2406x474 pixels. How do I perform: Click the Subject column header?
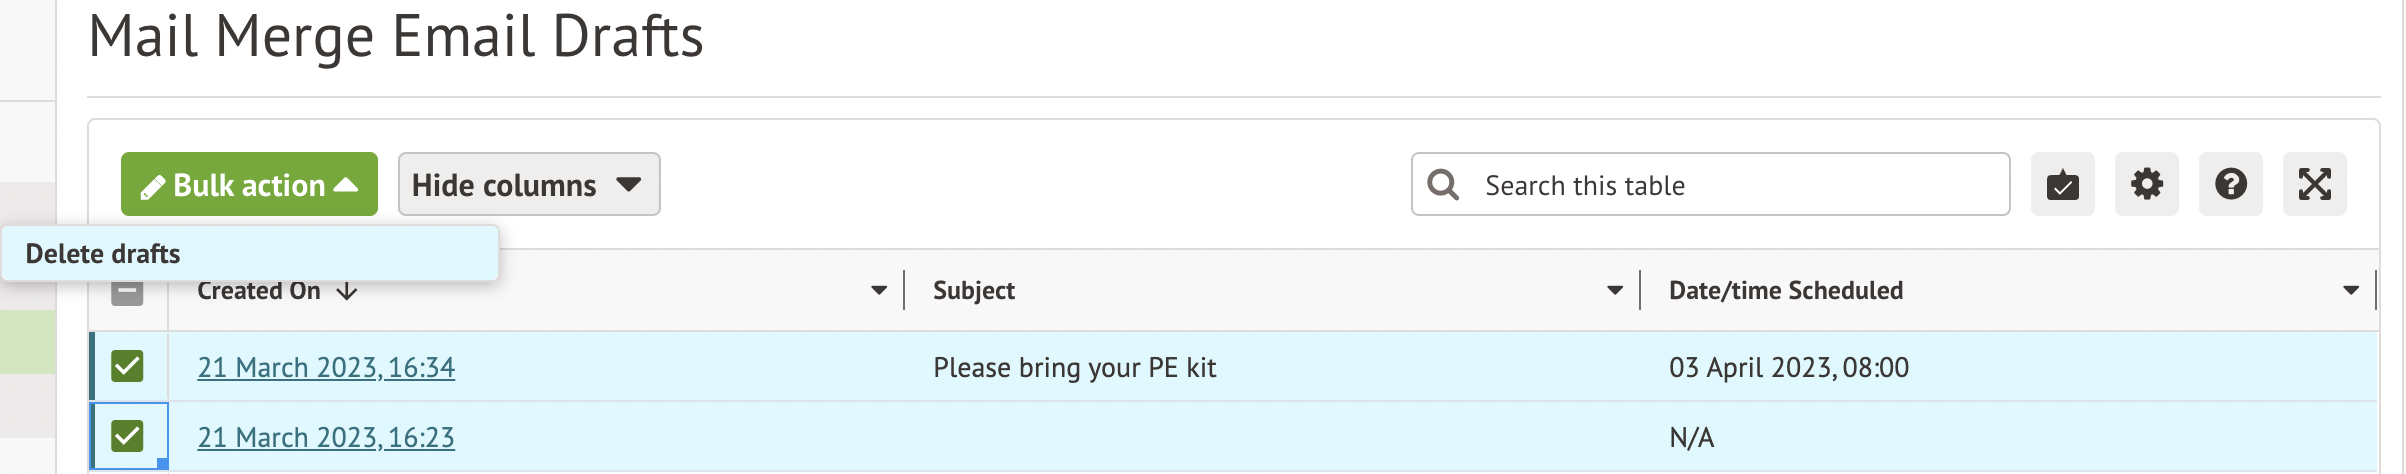[x=974, y=291]
